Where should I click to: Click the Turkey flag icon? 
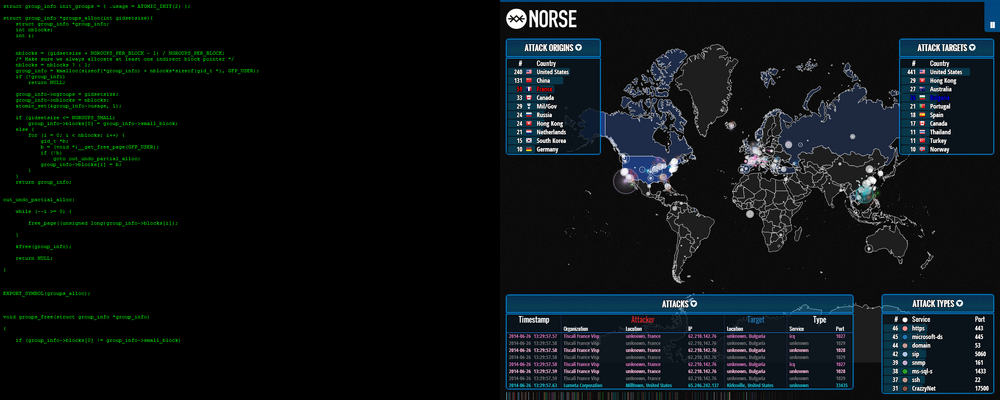point(922,141)
